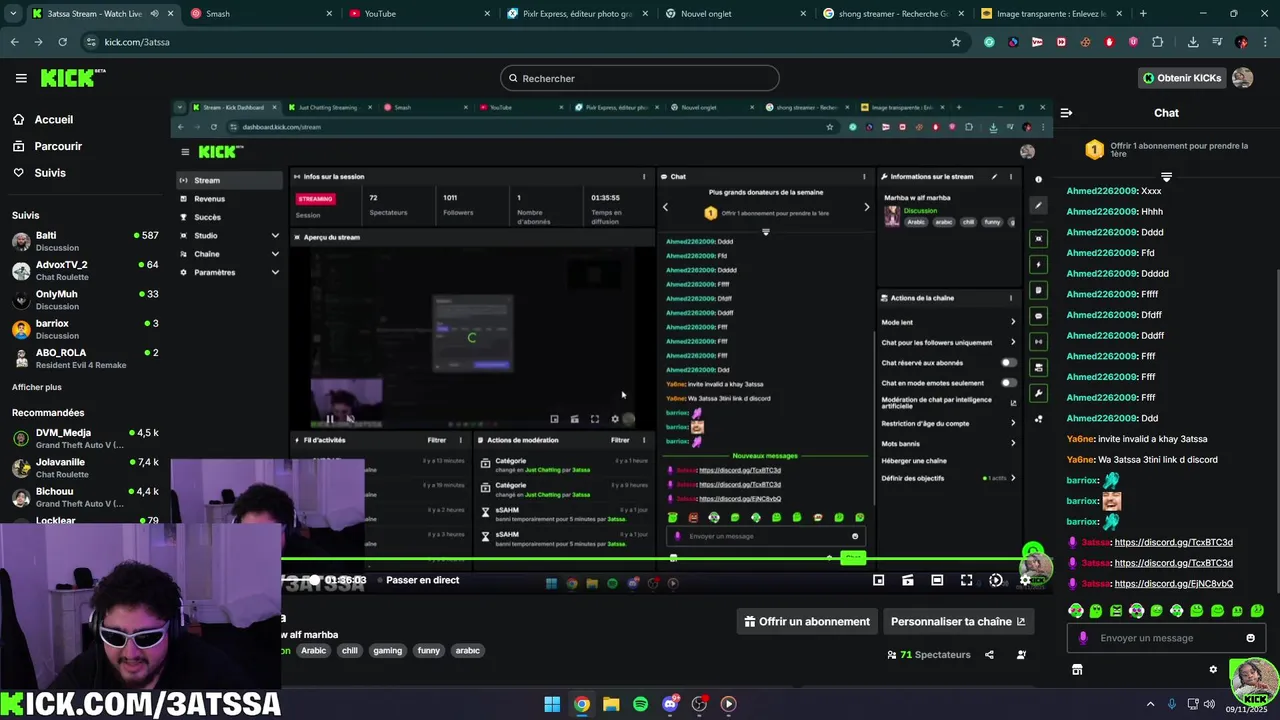Expand Définir des objectifs option
The height and width of the screenshot is (720, 1280).
pyautogui.click(x=948, y=478)
